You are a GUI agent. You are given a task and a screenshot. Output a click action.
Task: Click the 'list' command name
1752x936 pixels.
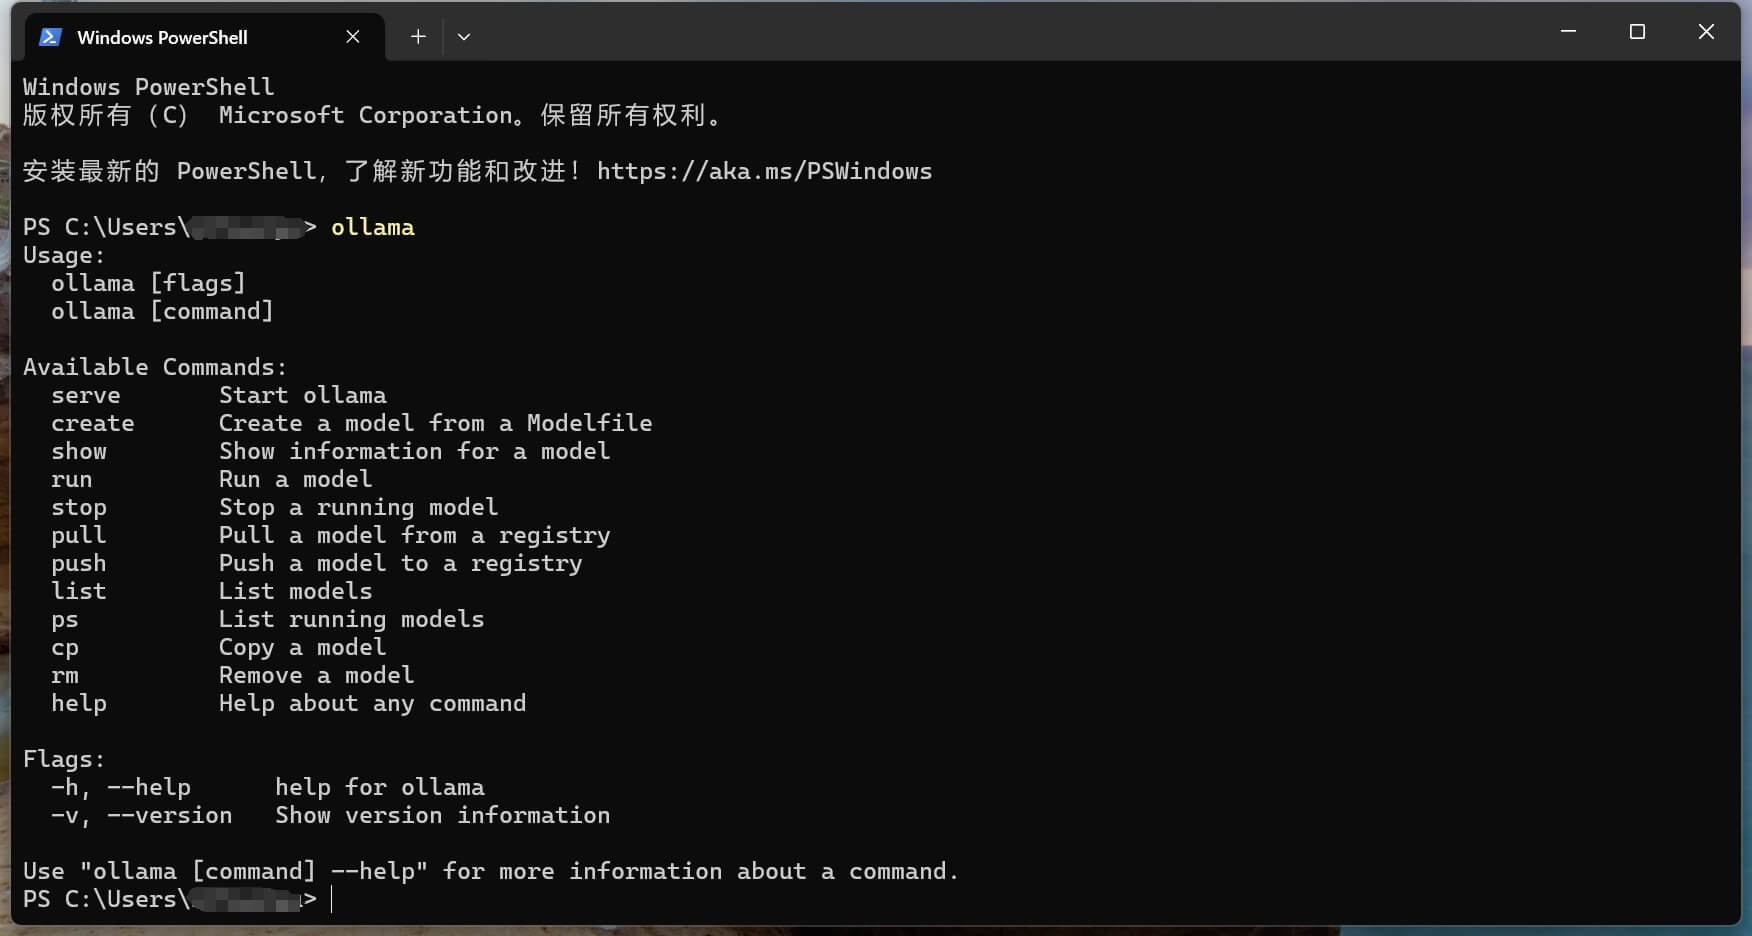[x=79, y=591]
